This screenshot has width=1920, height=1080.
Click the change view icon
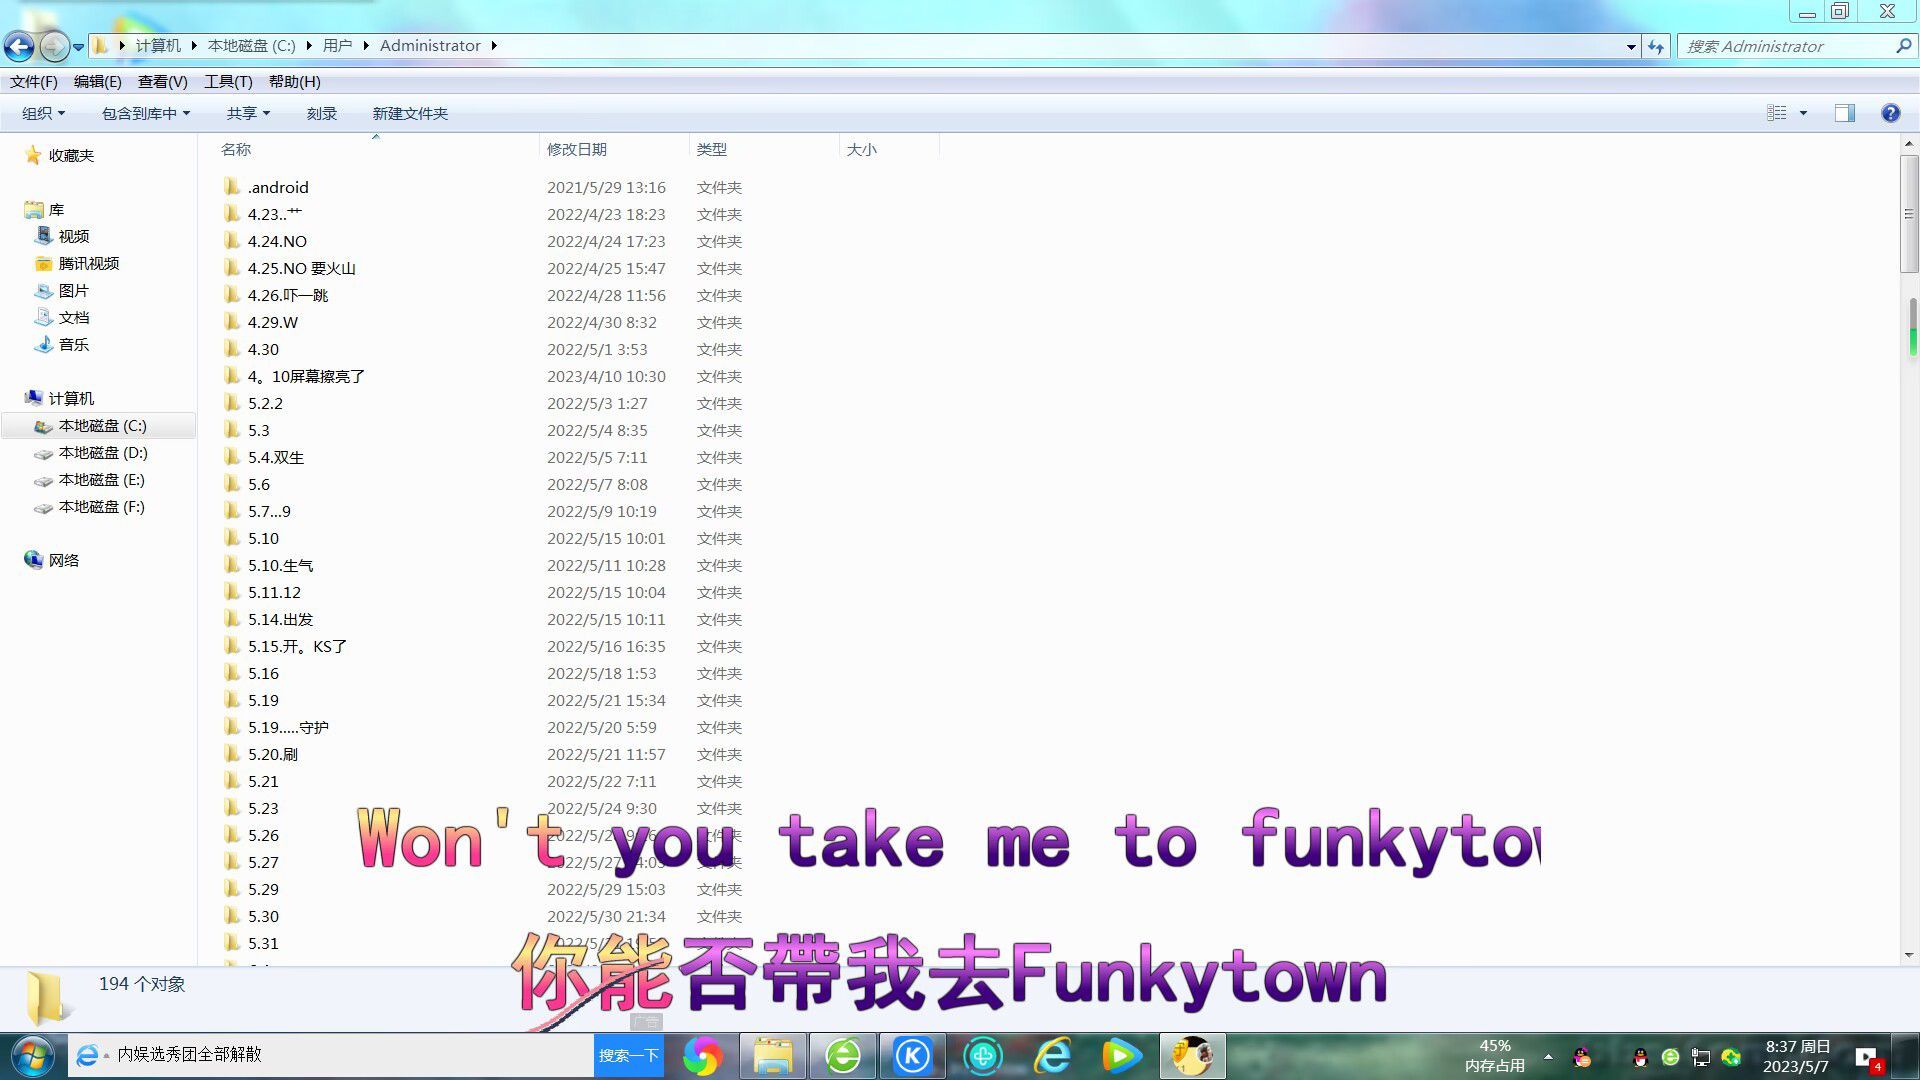pos(1776,113)
